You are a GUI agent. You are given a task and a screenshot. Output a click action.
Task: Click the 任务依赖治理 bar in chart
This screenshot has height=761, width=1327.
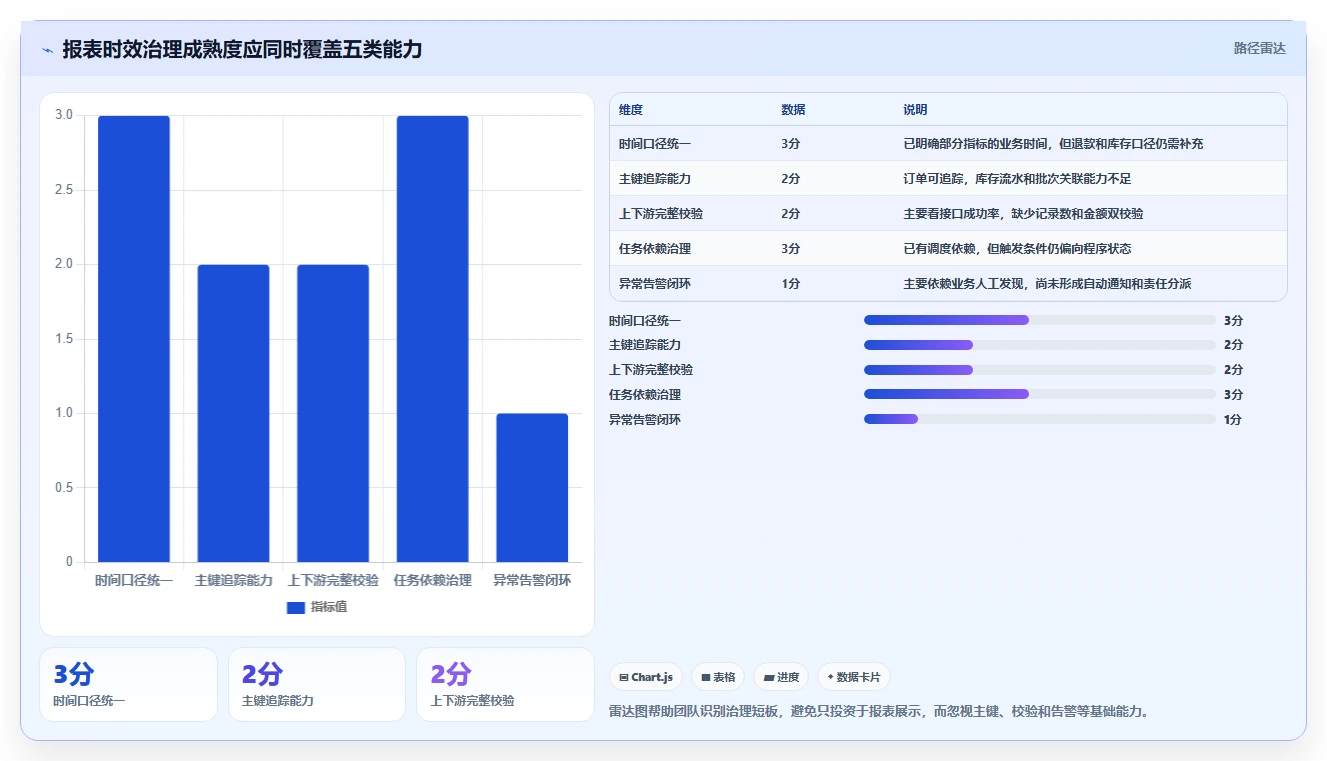432,339
